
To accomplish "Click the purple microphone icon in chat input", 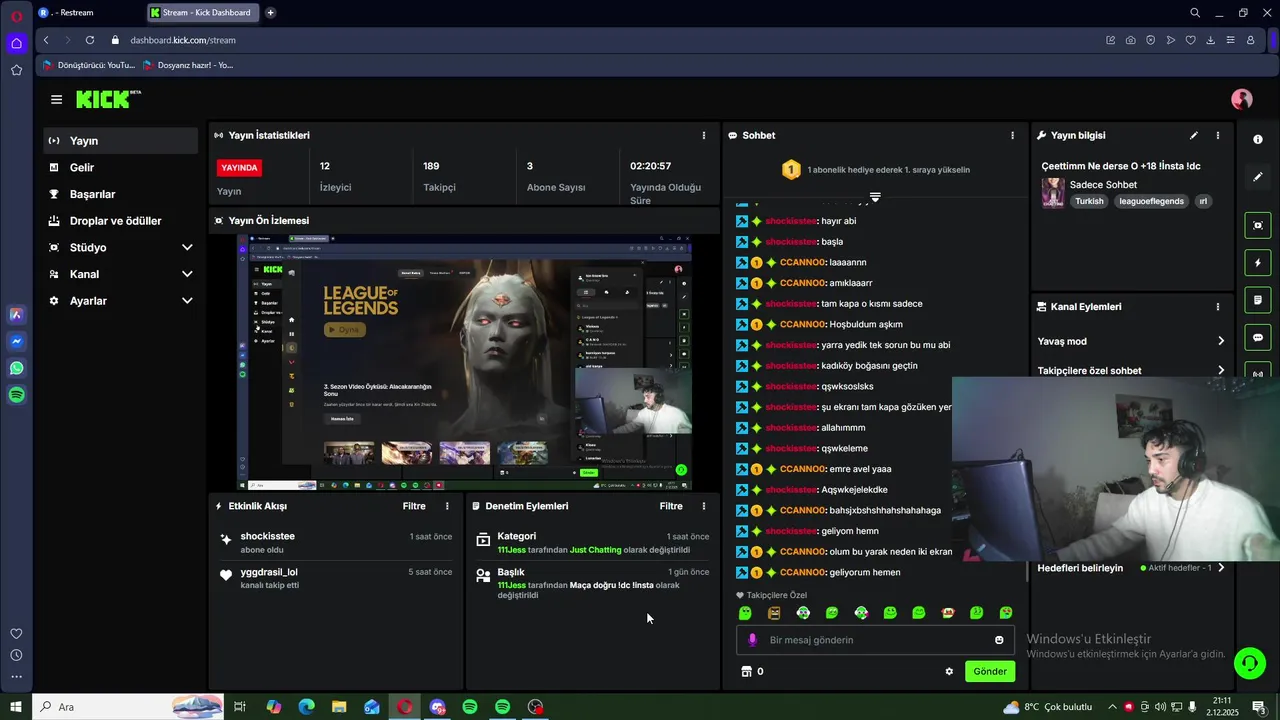I will click(753, 640).
